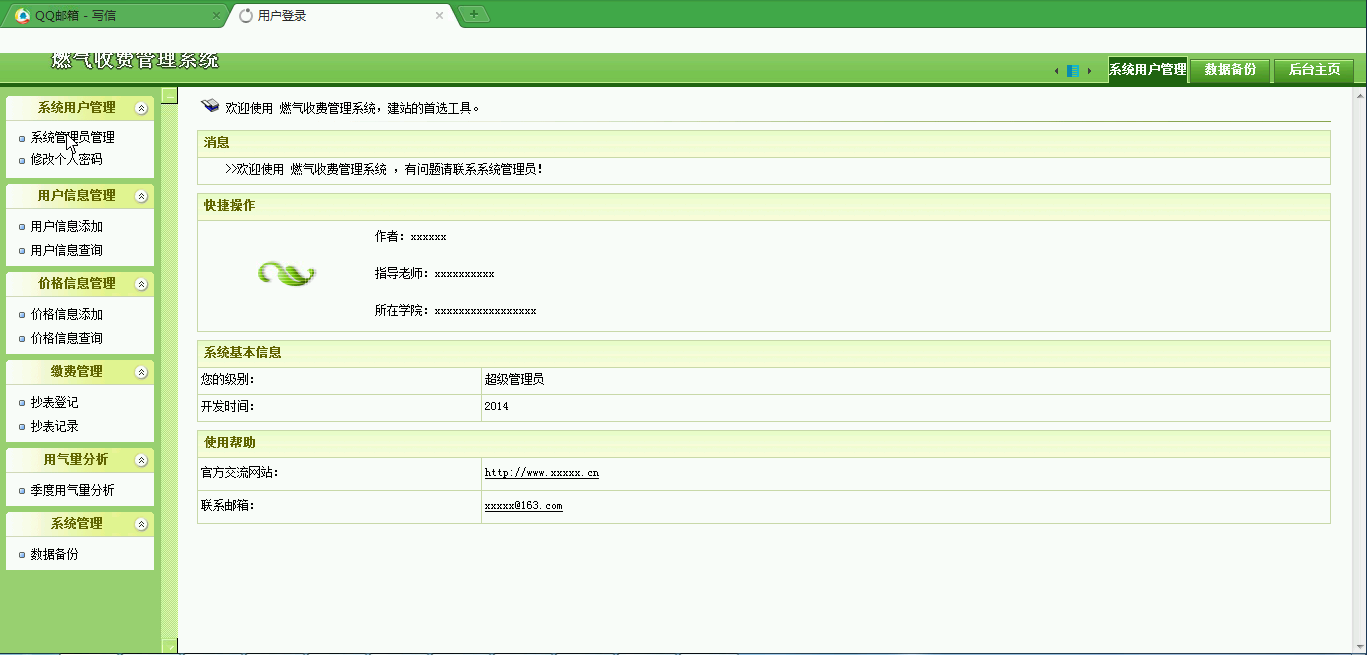Collapse the 价格信息管理 sidebar section
The width and height of the screenshot is (1367, 655).
coord(141,284)
